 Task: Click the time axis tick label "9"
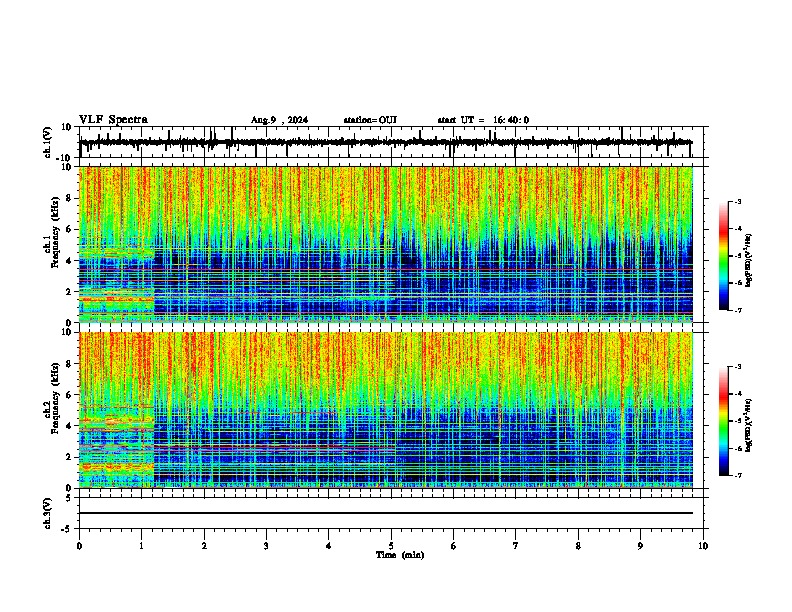(x=640, y=545)
